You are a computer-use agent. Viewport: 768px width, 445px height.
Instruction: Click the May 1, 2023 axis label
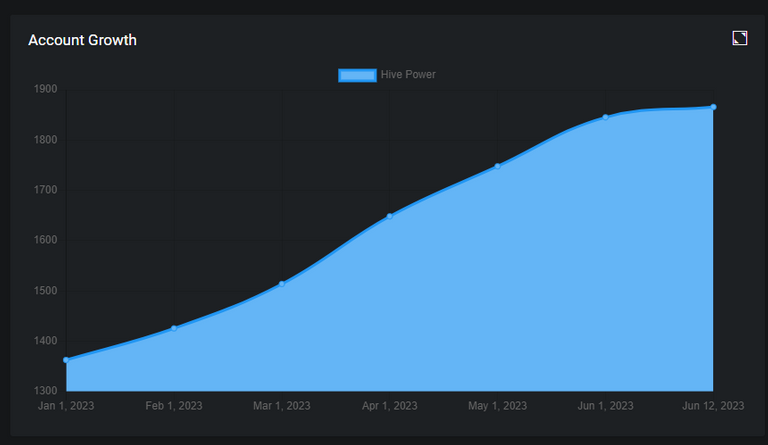498,406
